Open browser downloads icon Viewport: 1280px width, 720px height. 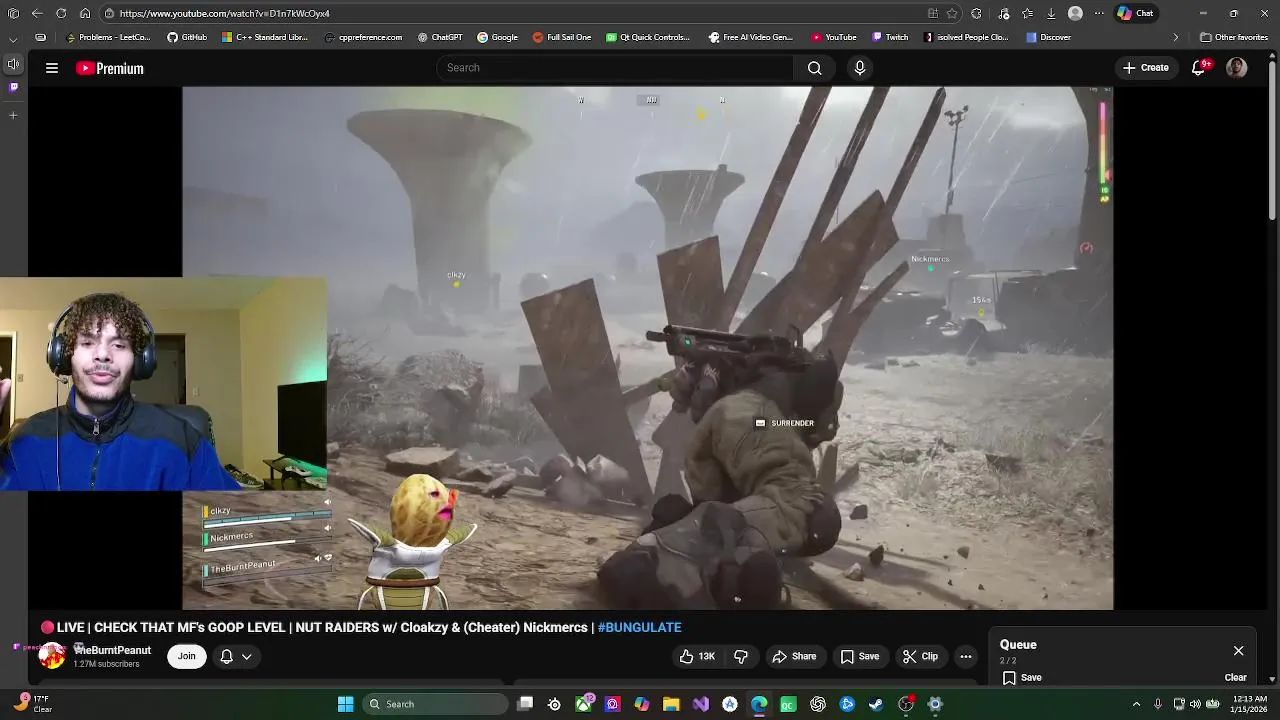1051,13
